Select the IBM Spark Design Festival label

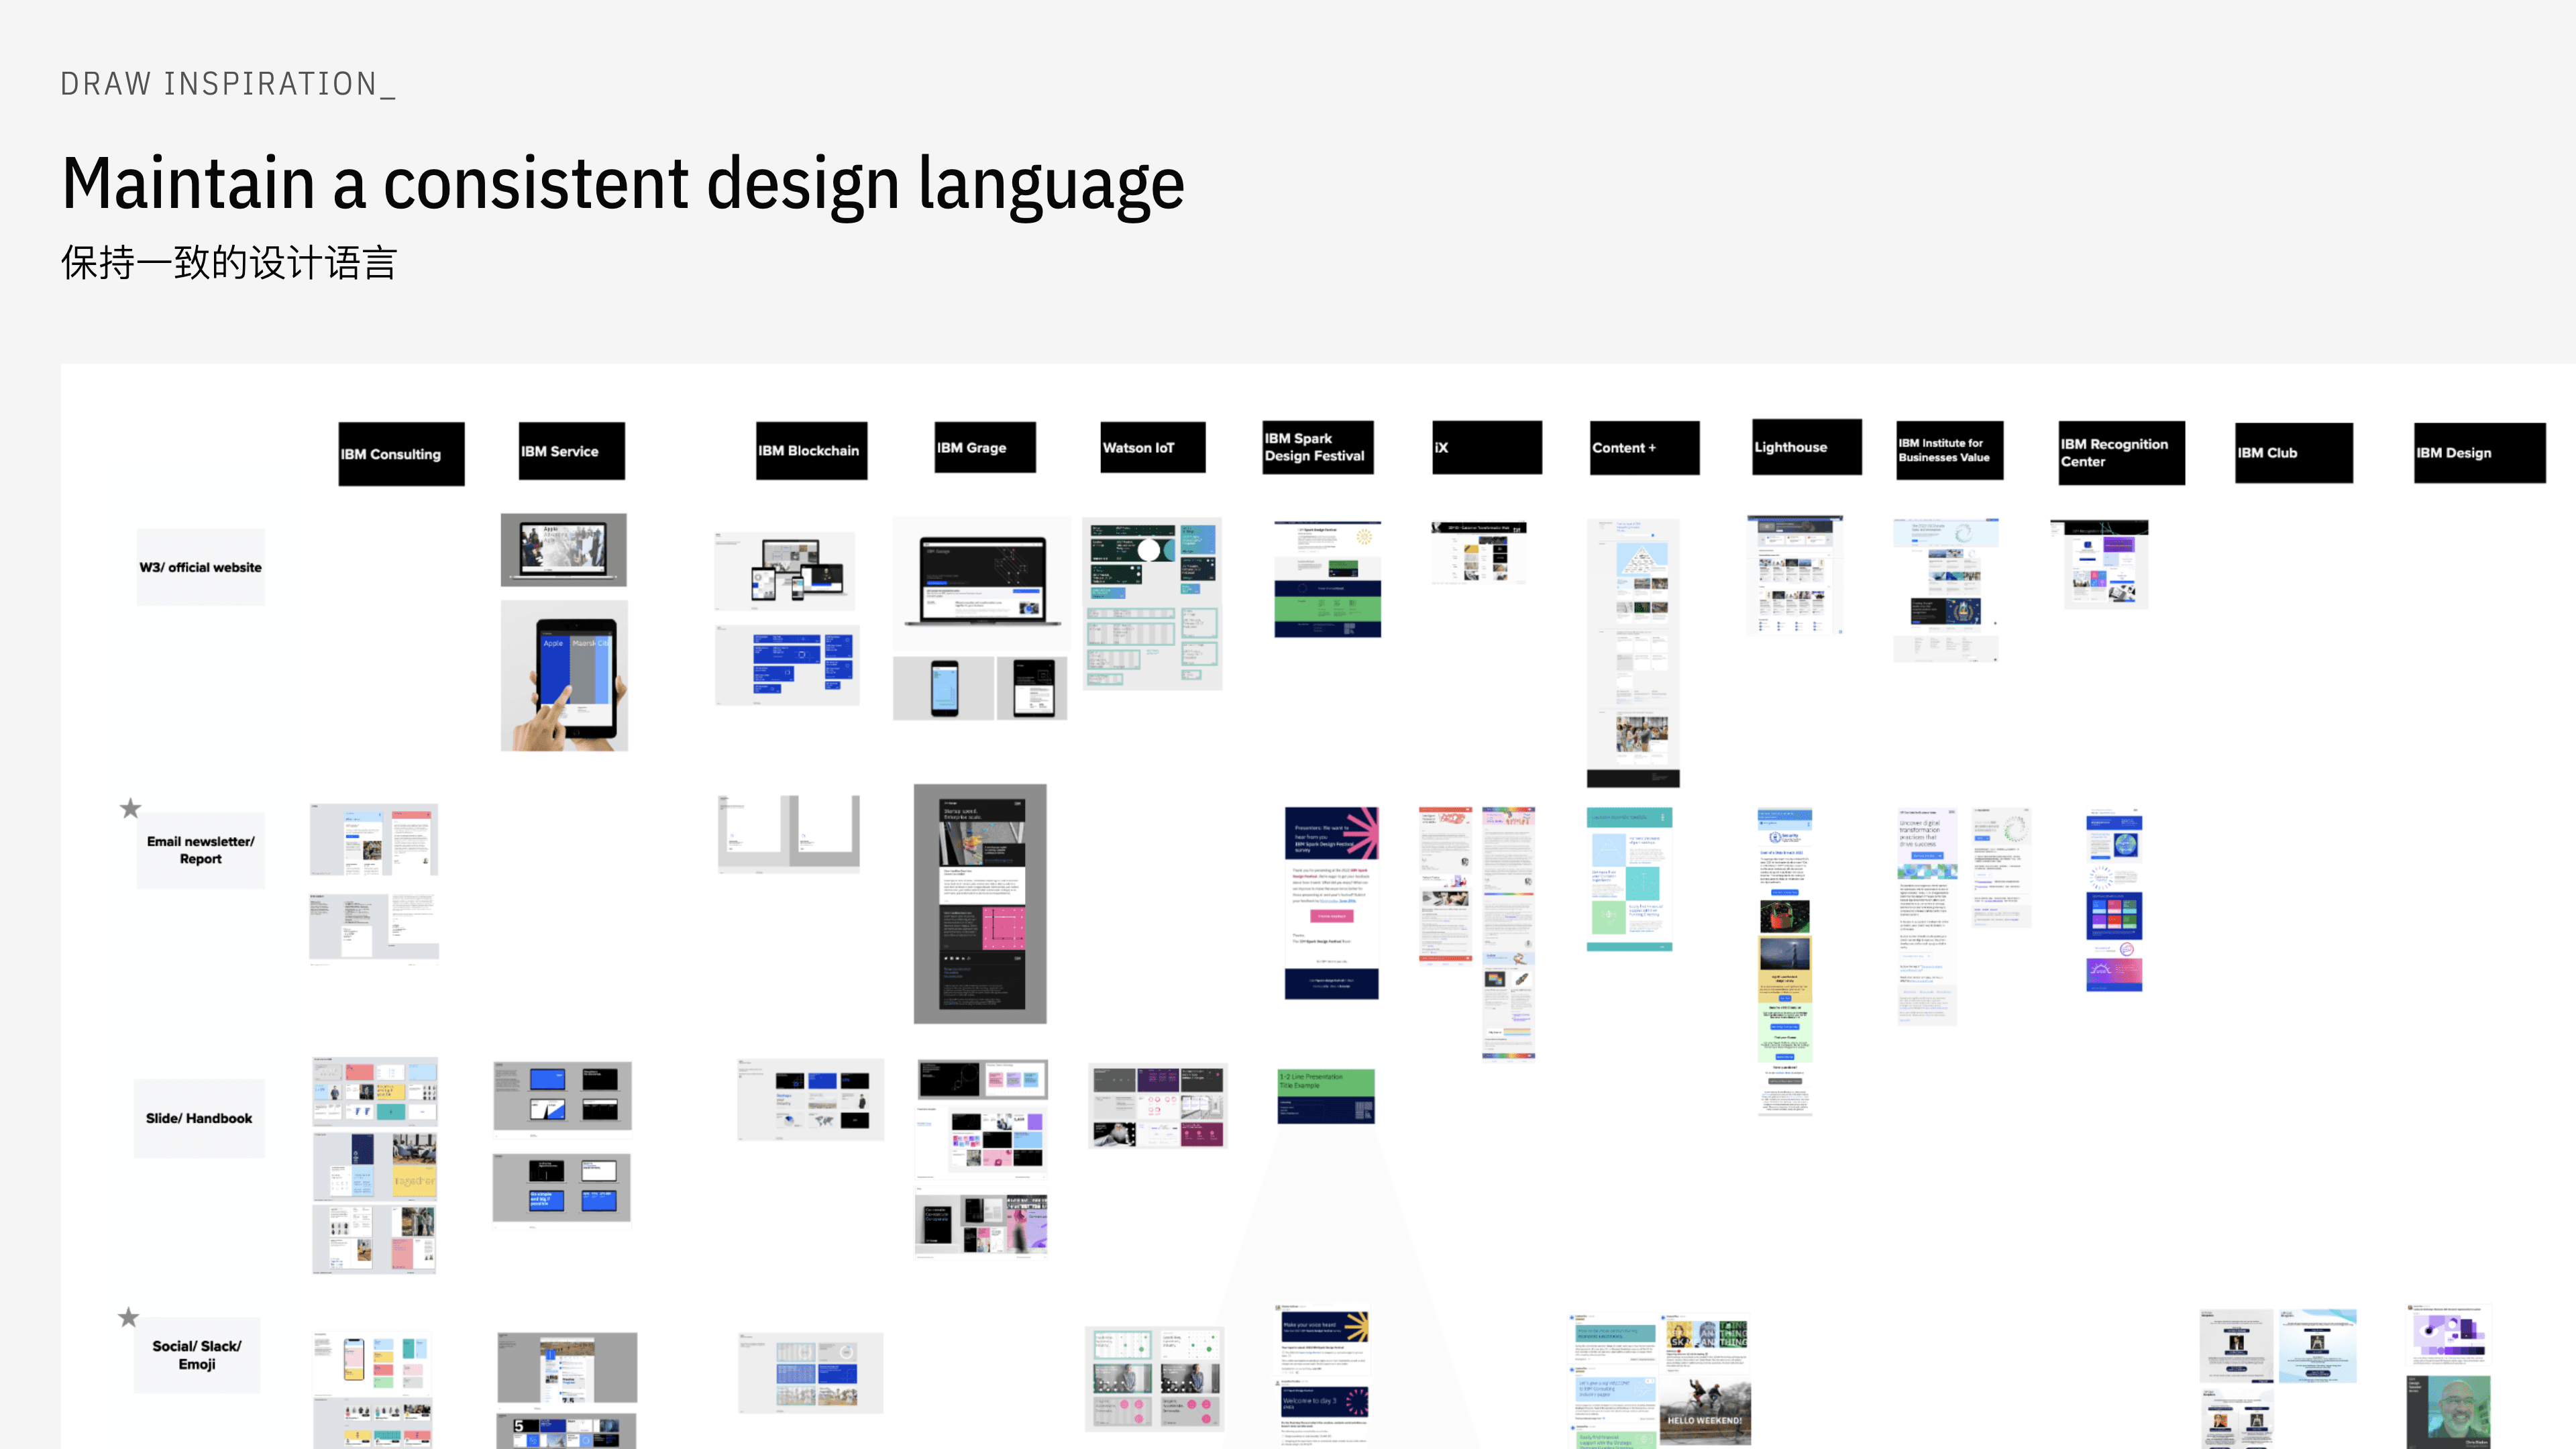coord(1317,447)
